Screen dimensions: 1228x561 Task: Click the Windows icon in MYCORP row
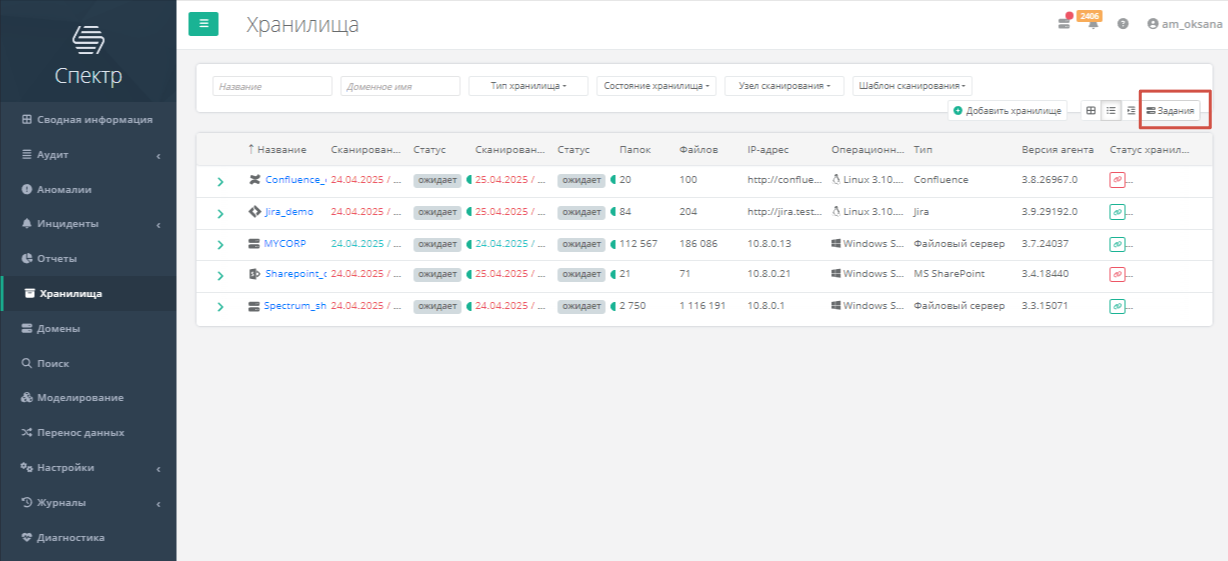tap(836, 243)
